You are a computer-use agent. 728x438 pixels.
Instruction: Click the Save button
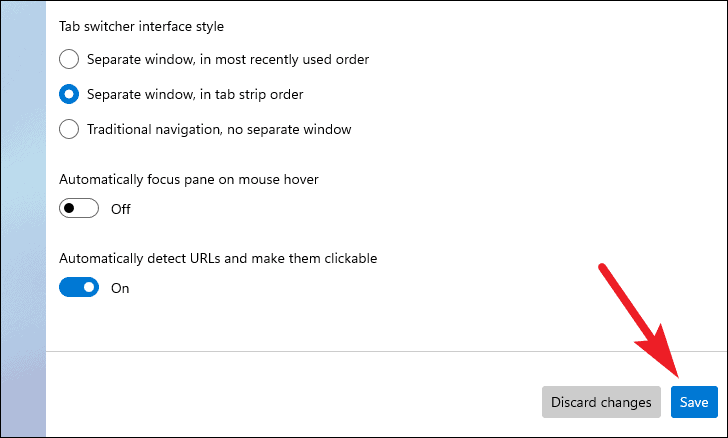(694, 402)
